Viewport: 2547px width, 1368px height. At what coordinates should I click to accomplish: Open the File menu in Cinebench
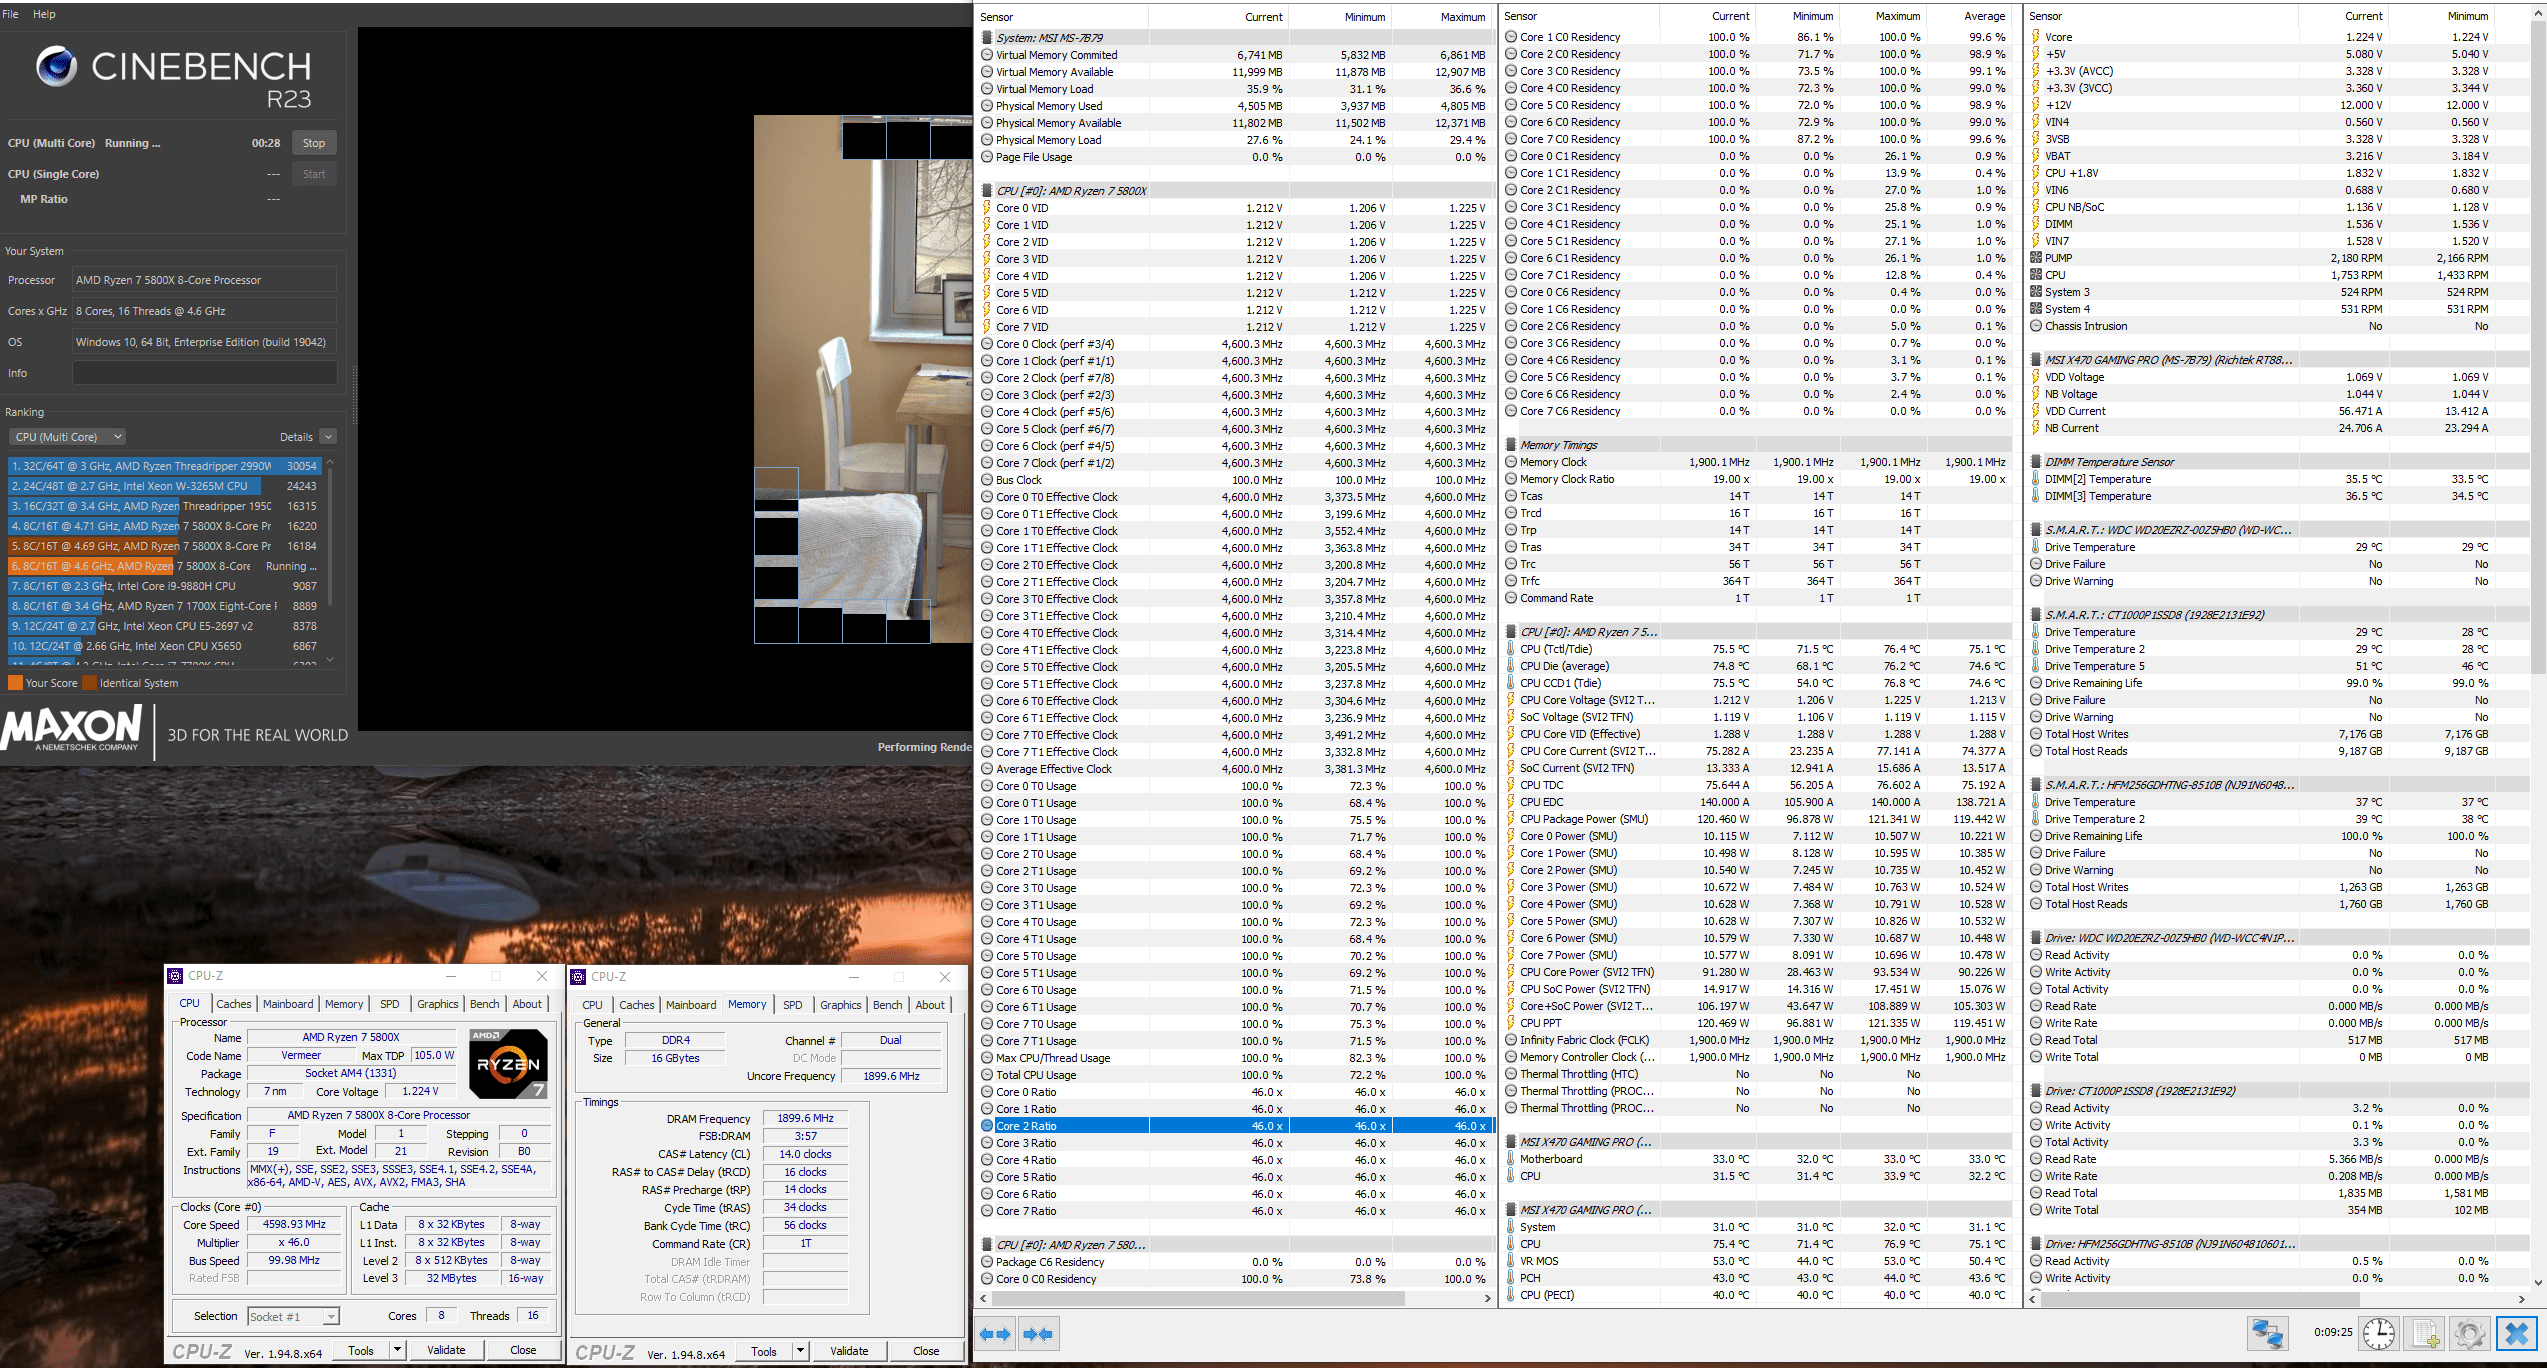click(x=11, y=14)
